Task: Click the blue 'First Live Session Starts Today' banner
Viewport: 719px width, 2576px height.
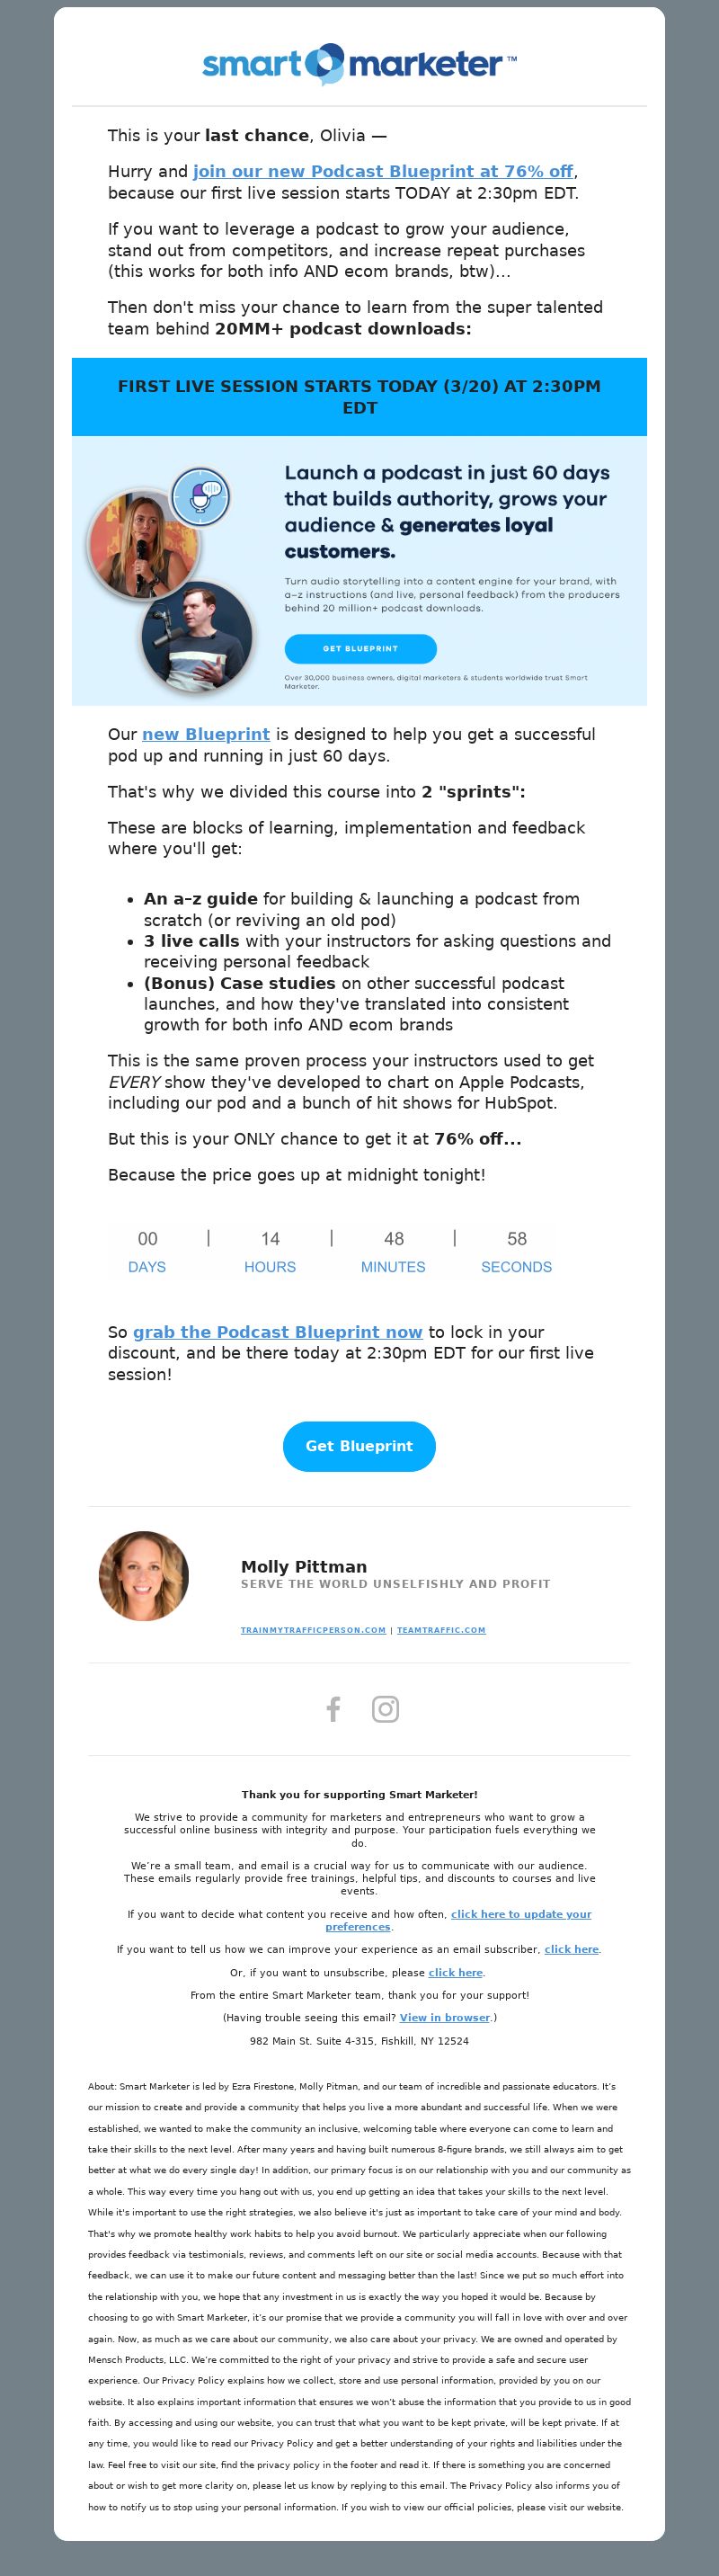Action: [359, 397]
